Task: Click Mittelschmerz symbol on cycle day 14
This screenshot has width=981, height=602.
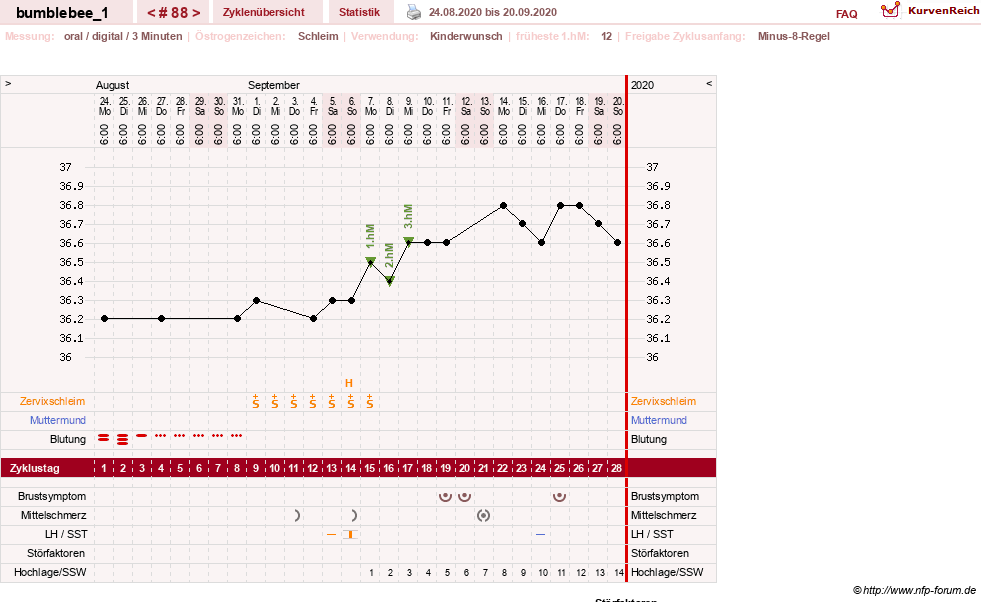Action: pyautogui.click(x=353, y=516)
